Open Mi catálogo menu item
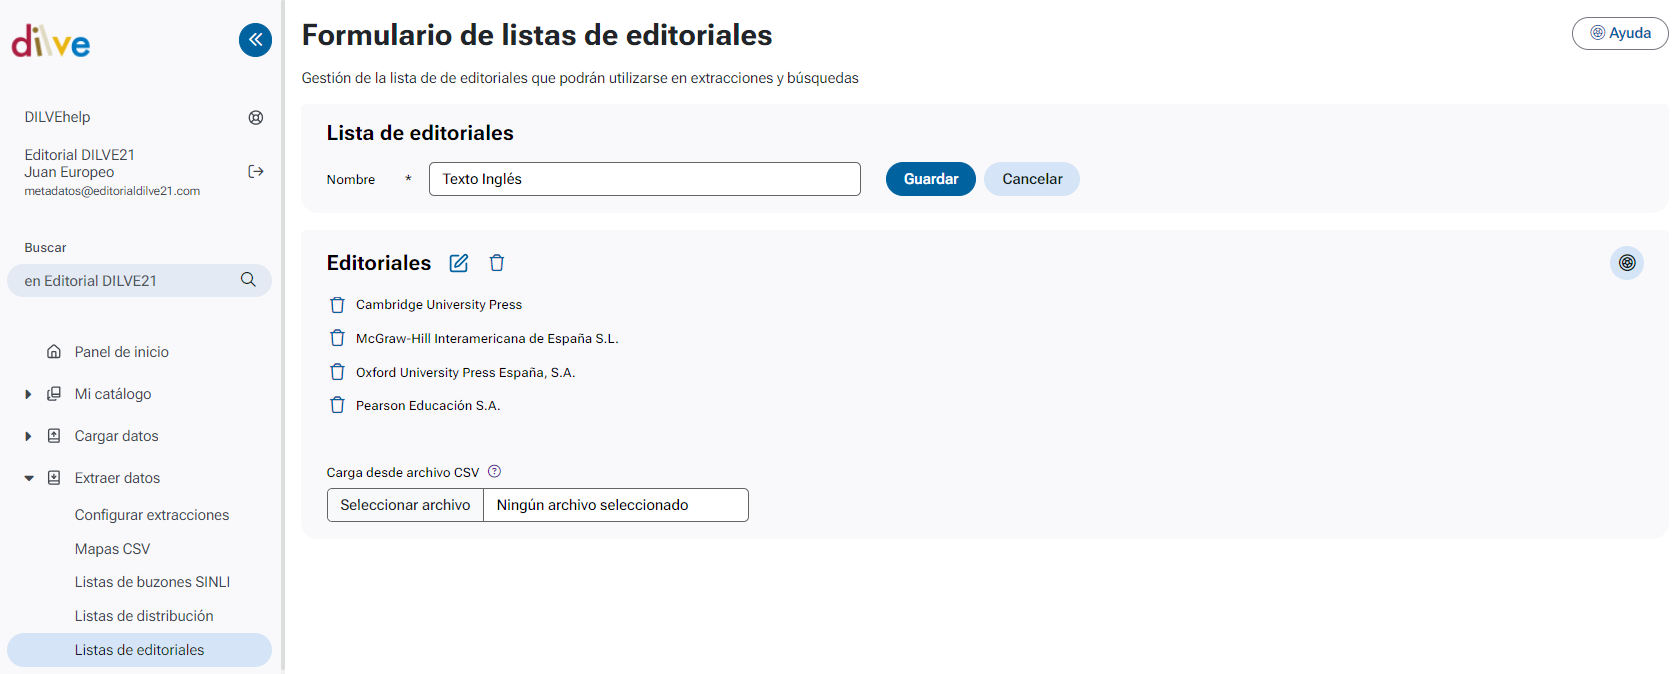This screenshot has width=1675, height=674. click(113, 394)
